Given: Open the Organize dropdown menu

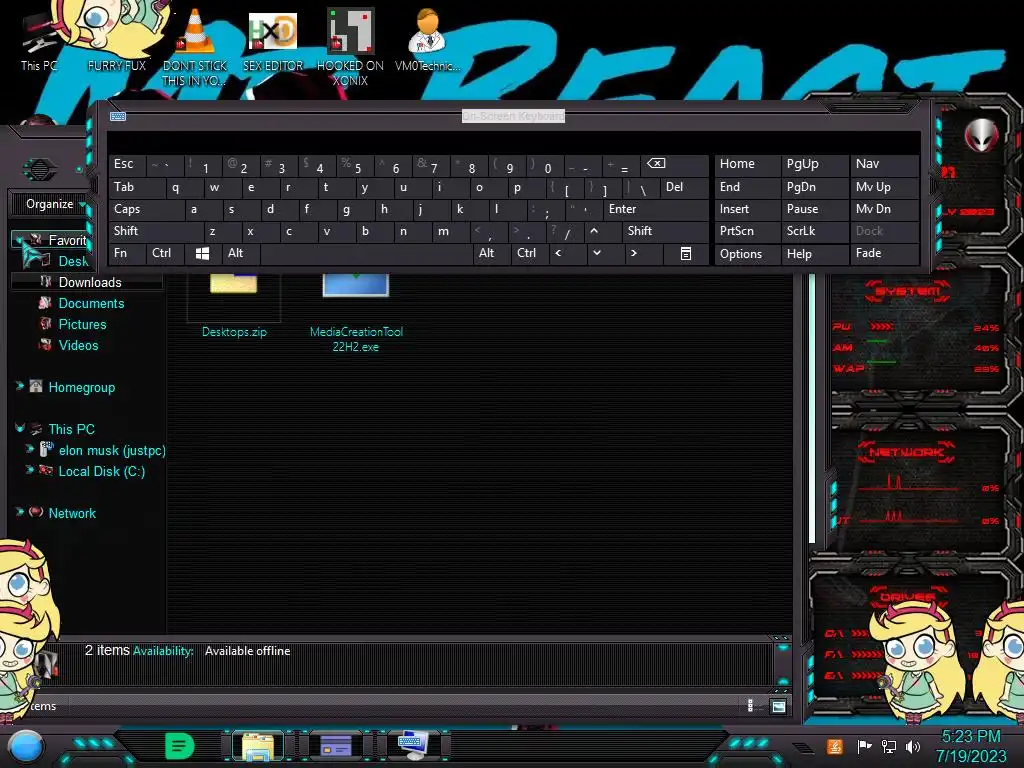Looking at the screenshot, I should 56,204.
